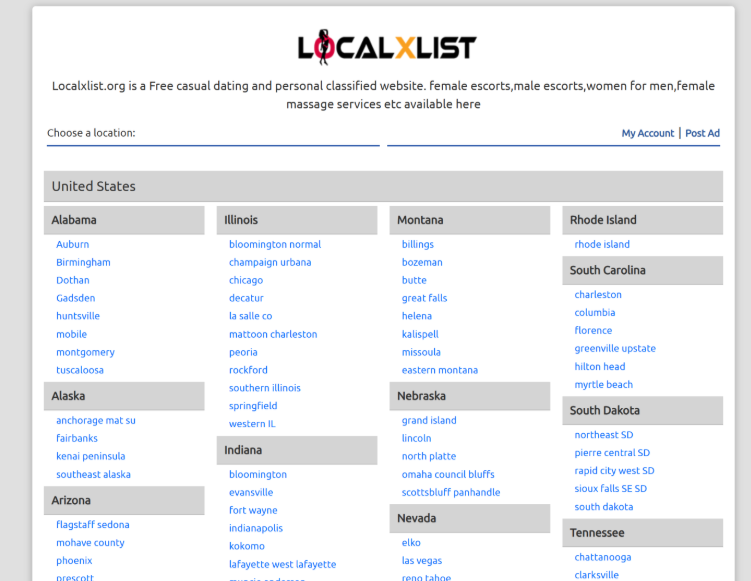This screenshot has height=581, width=751.
Task: Choose phoenix under Arizona
Action: pyautogui.click(x=74, y=561)
